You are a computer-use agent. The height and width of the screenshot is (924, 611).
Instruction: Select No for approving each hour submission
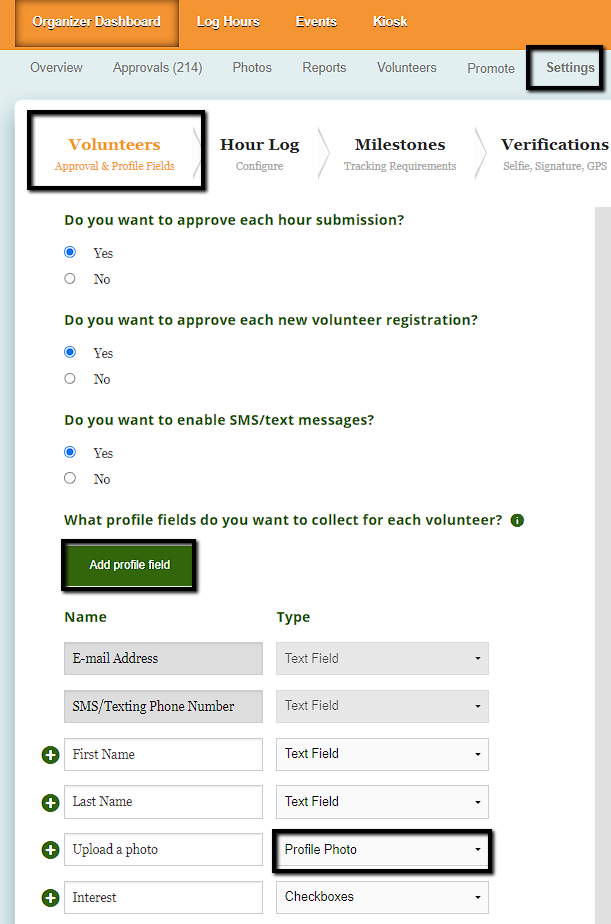click(x=70, y=278)
